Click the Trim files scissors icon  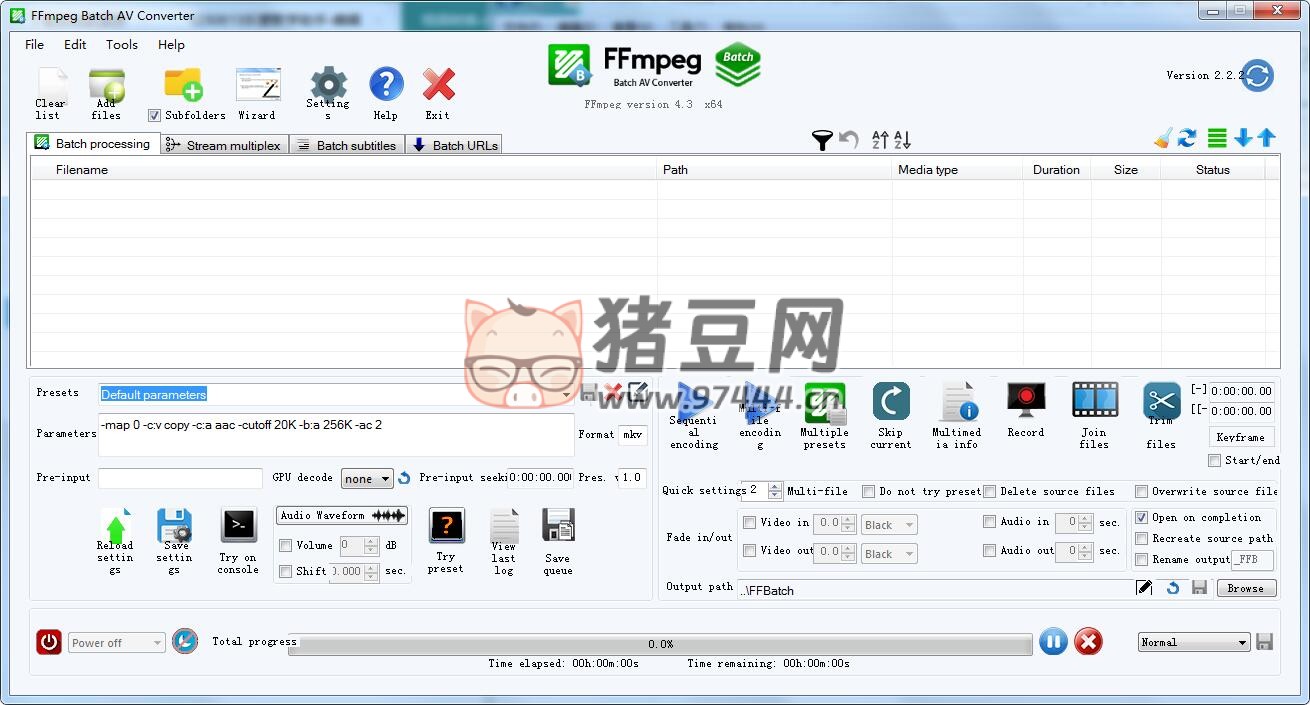1161,402
